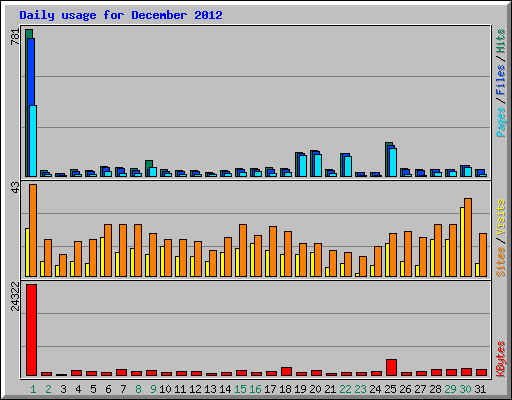Click day label '20' on the x-axis

click(x=315, y=389)
